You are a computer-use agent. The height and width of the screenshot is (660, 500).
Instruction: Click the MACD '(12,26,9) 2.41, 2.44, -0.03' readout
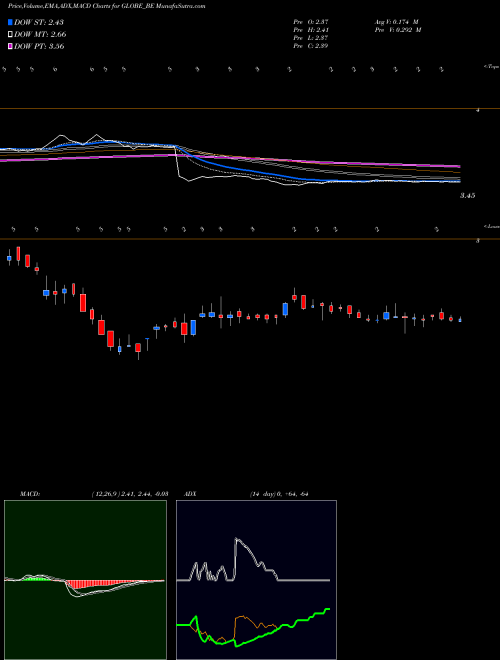point(130,494)
